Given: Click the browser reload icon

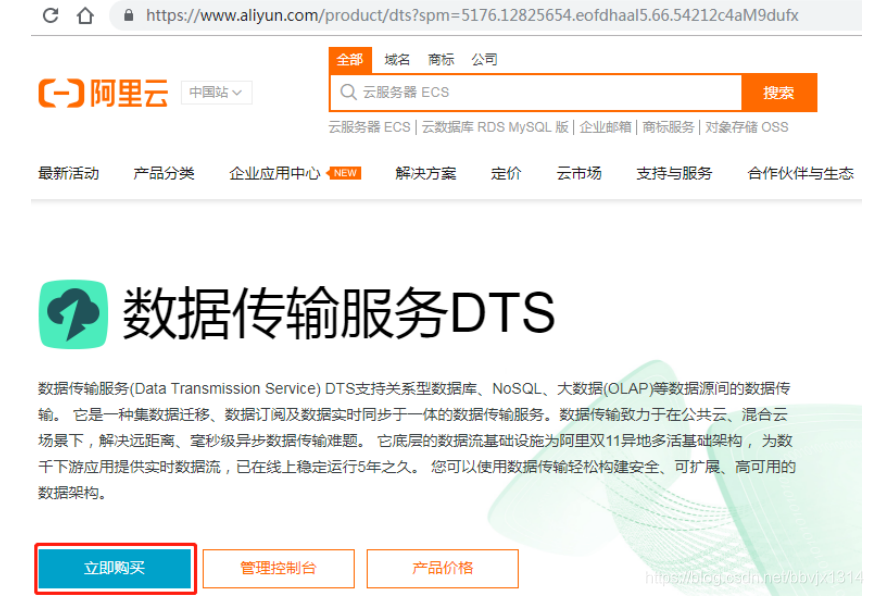Looking at the screenshot, I should [x=51, y=15].
